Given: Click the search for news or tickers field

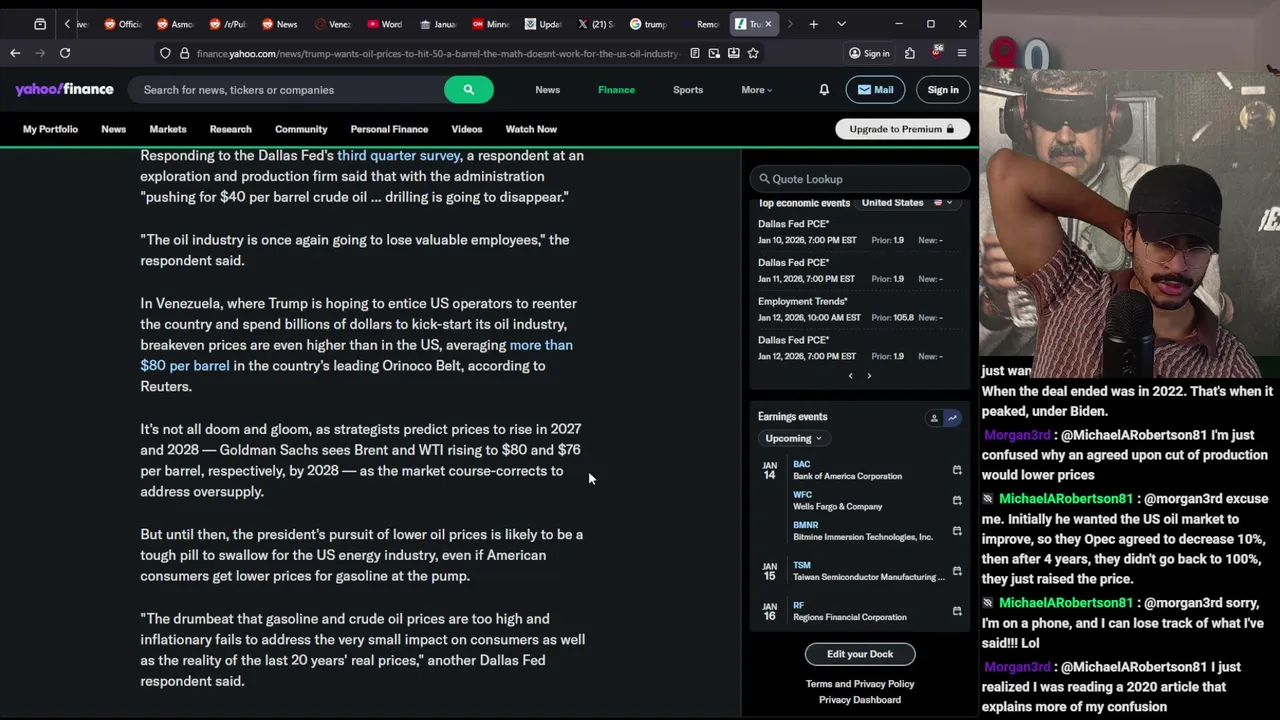Looking at the screenshot, I should (288, 90).
